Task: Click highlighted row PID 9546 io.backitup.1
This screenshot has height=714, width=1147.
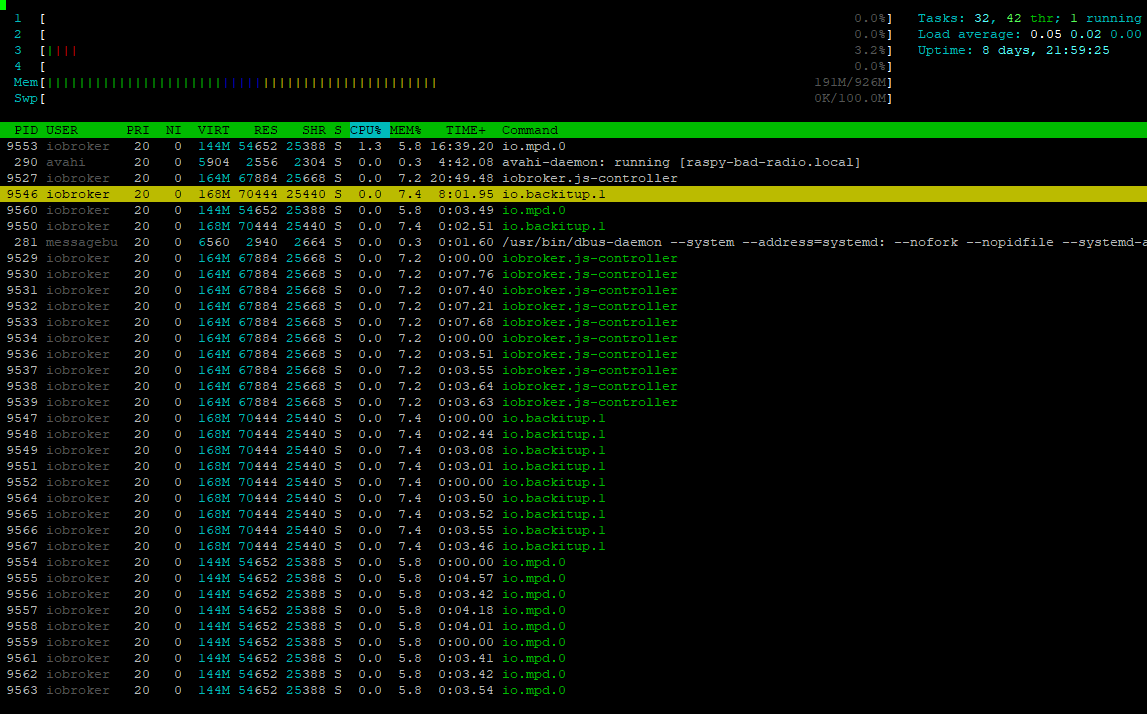Action: click(x=574, y=195)
